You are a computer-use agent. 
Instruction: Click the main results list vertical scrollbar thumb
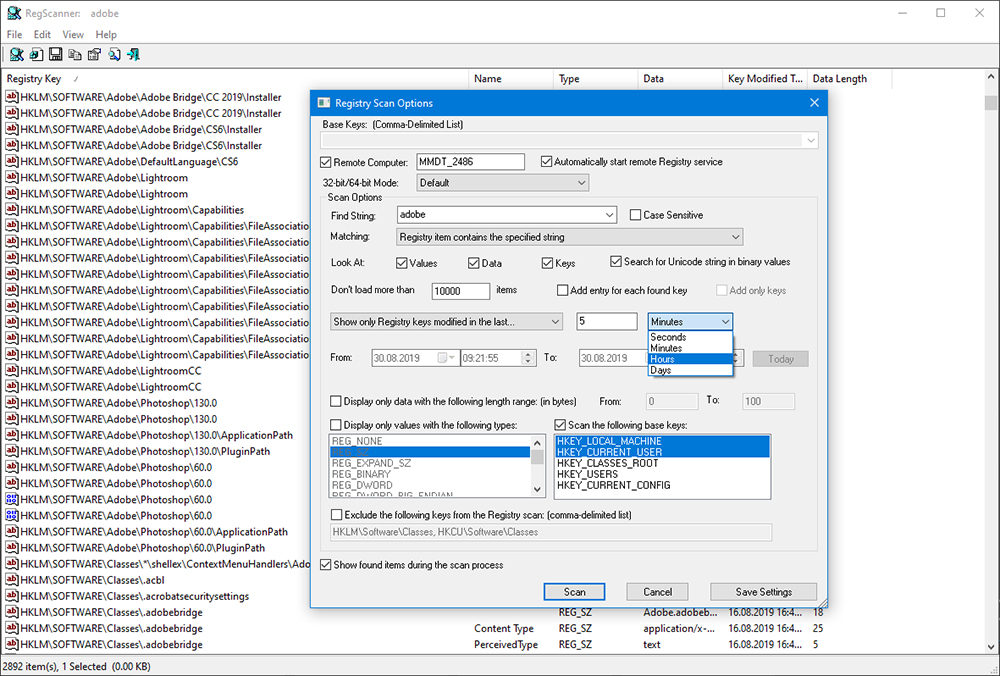[x=990, y=103]
